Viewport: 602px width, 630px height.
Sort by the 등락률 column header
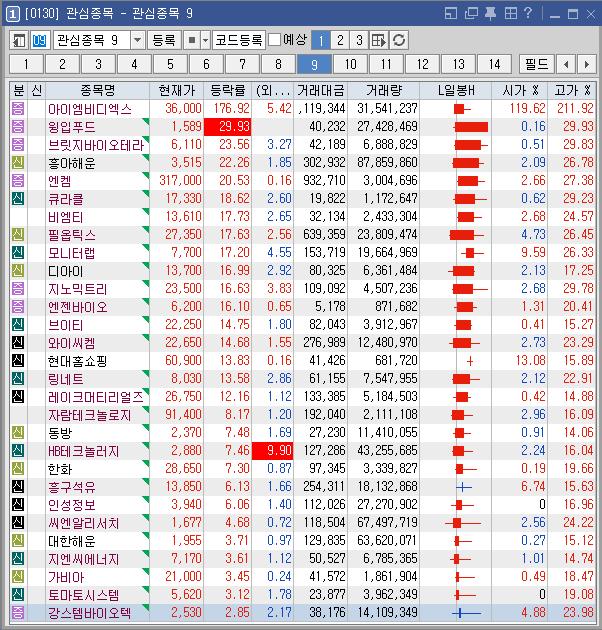click(228, 91)
